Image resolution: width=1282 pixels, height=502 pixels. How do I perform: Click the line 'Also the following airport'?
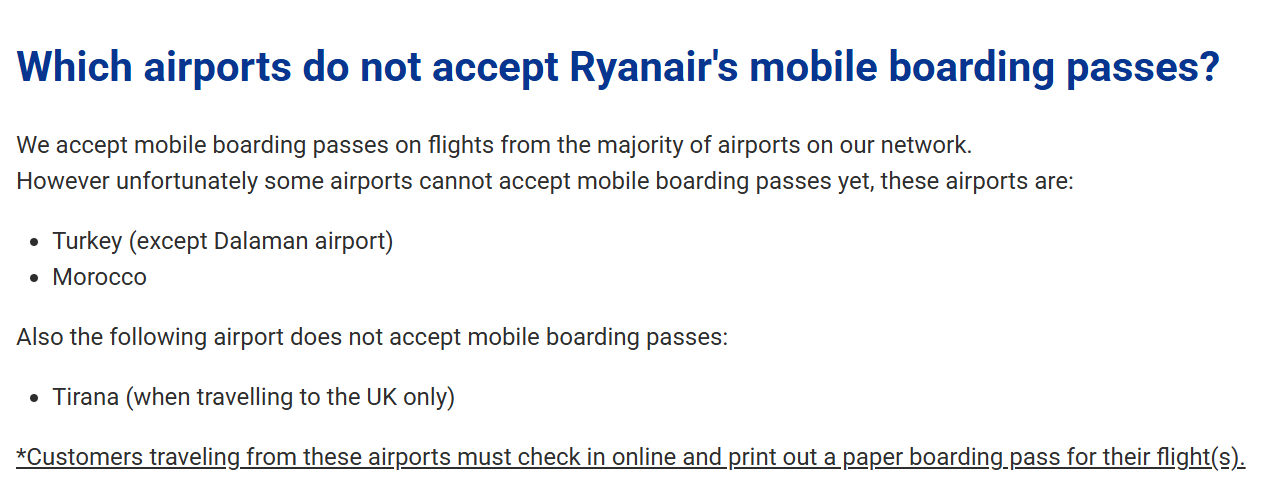point(372,337)
